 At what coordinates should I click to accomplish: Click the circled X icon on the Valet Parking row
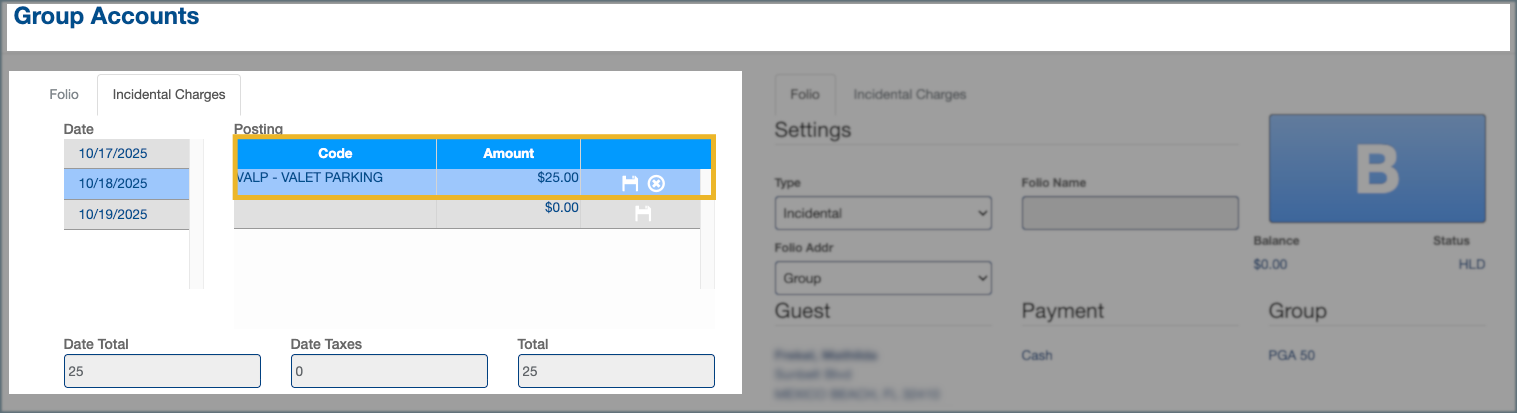tap(656, 183)
